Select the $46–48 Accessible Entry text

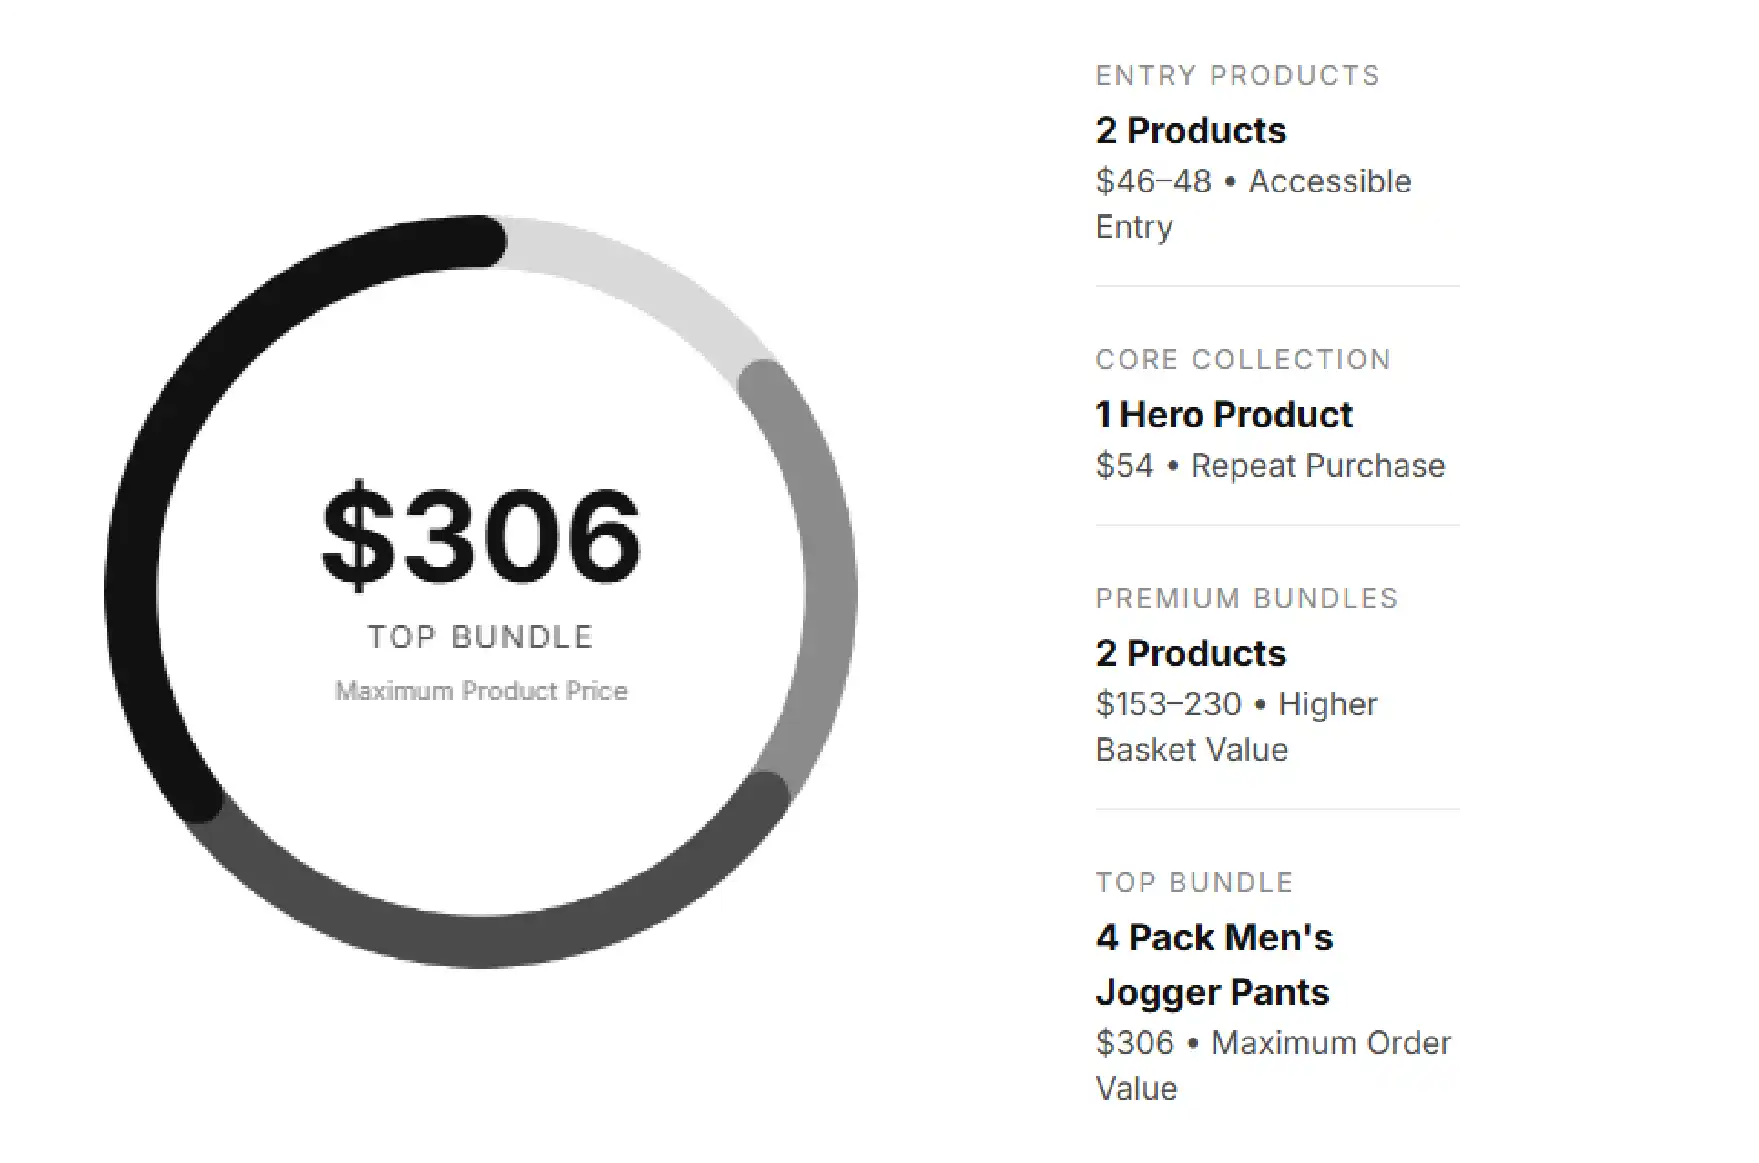[1254, 204]
